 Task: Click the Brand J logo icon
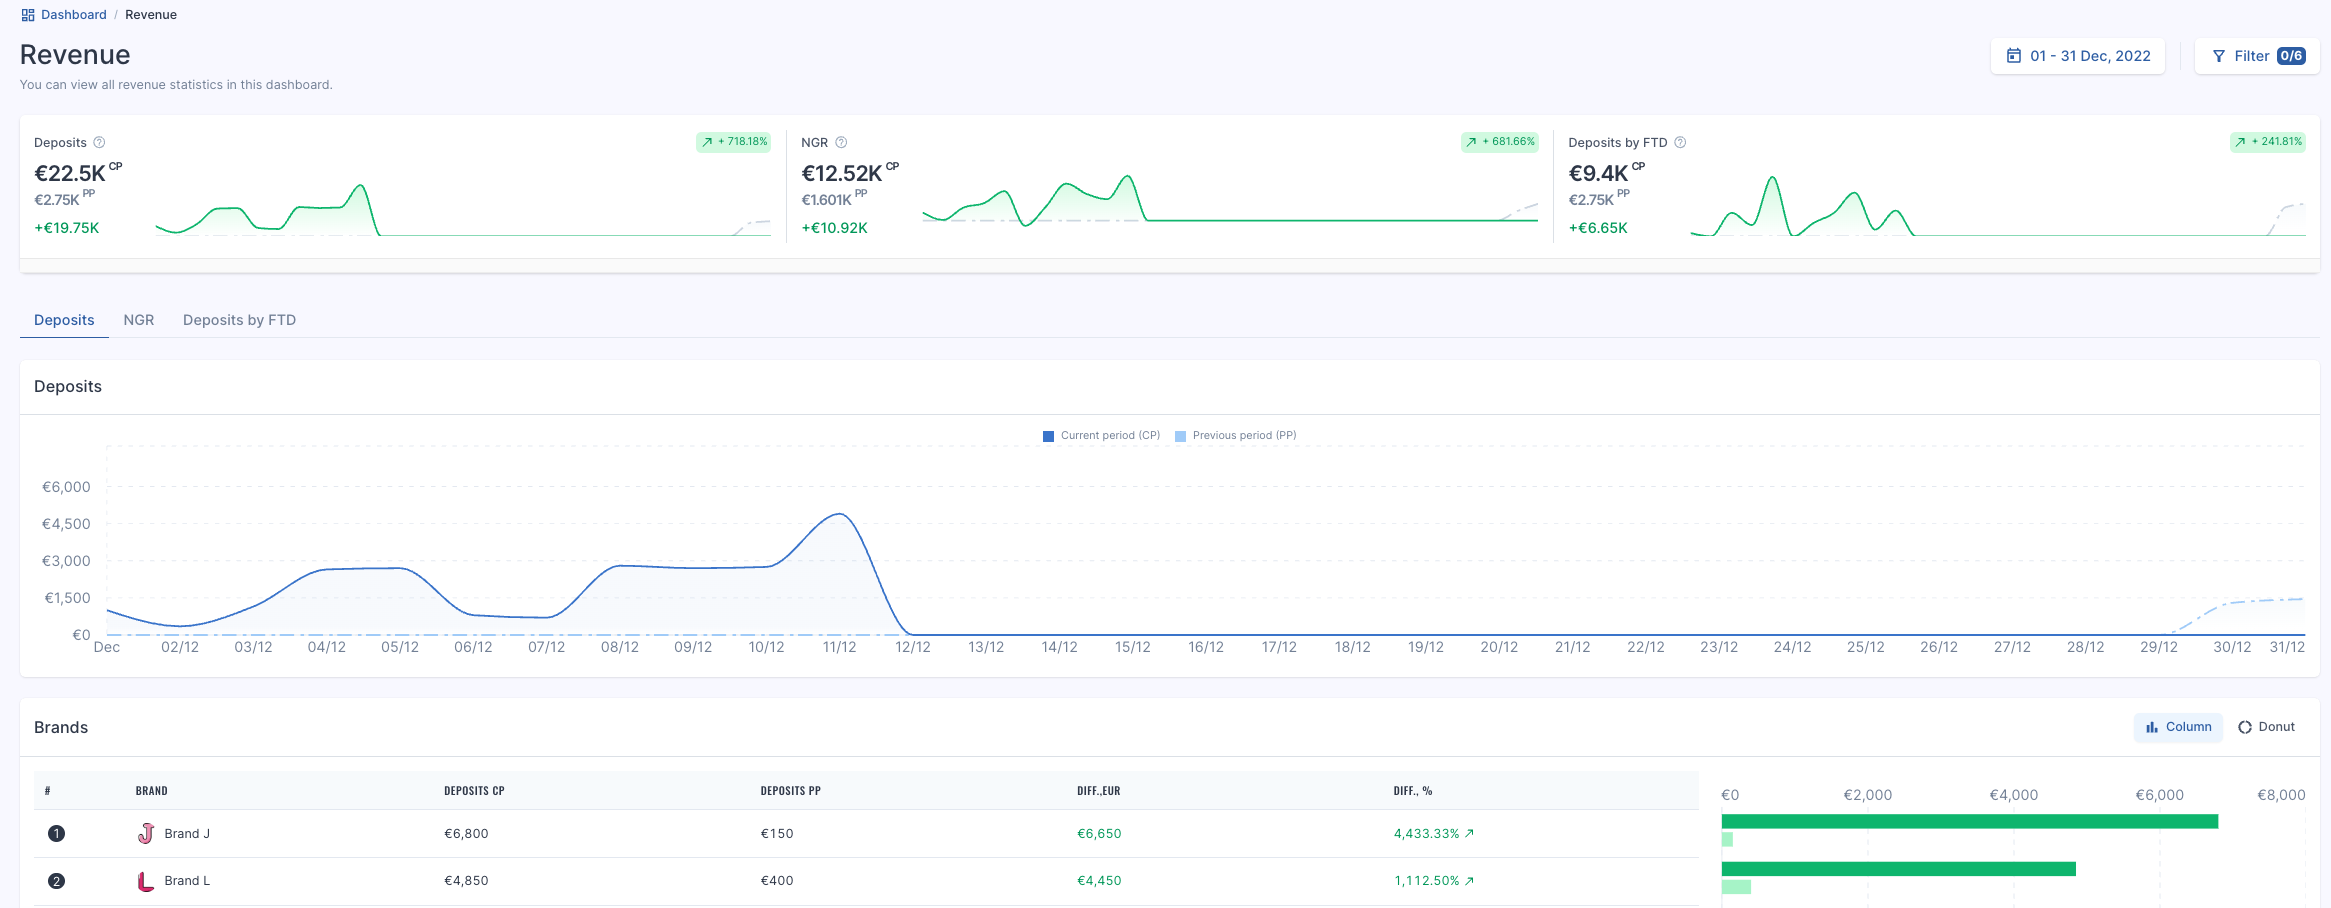click(146, 833)
